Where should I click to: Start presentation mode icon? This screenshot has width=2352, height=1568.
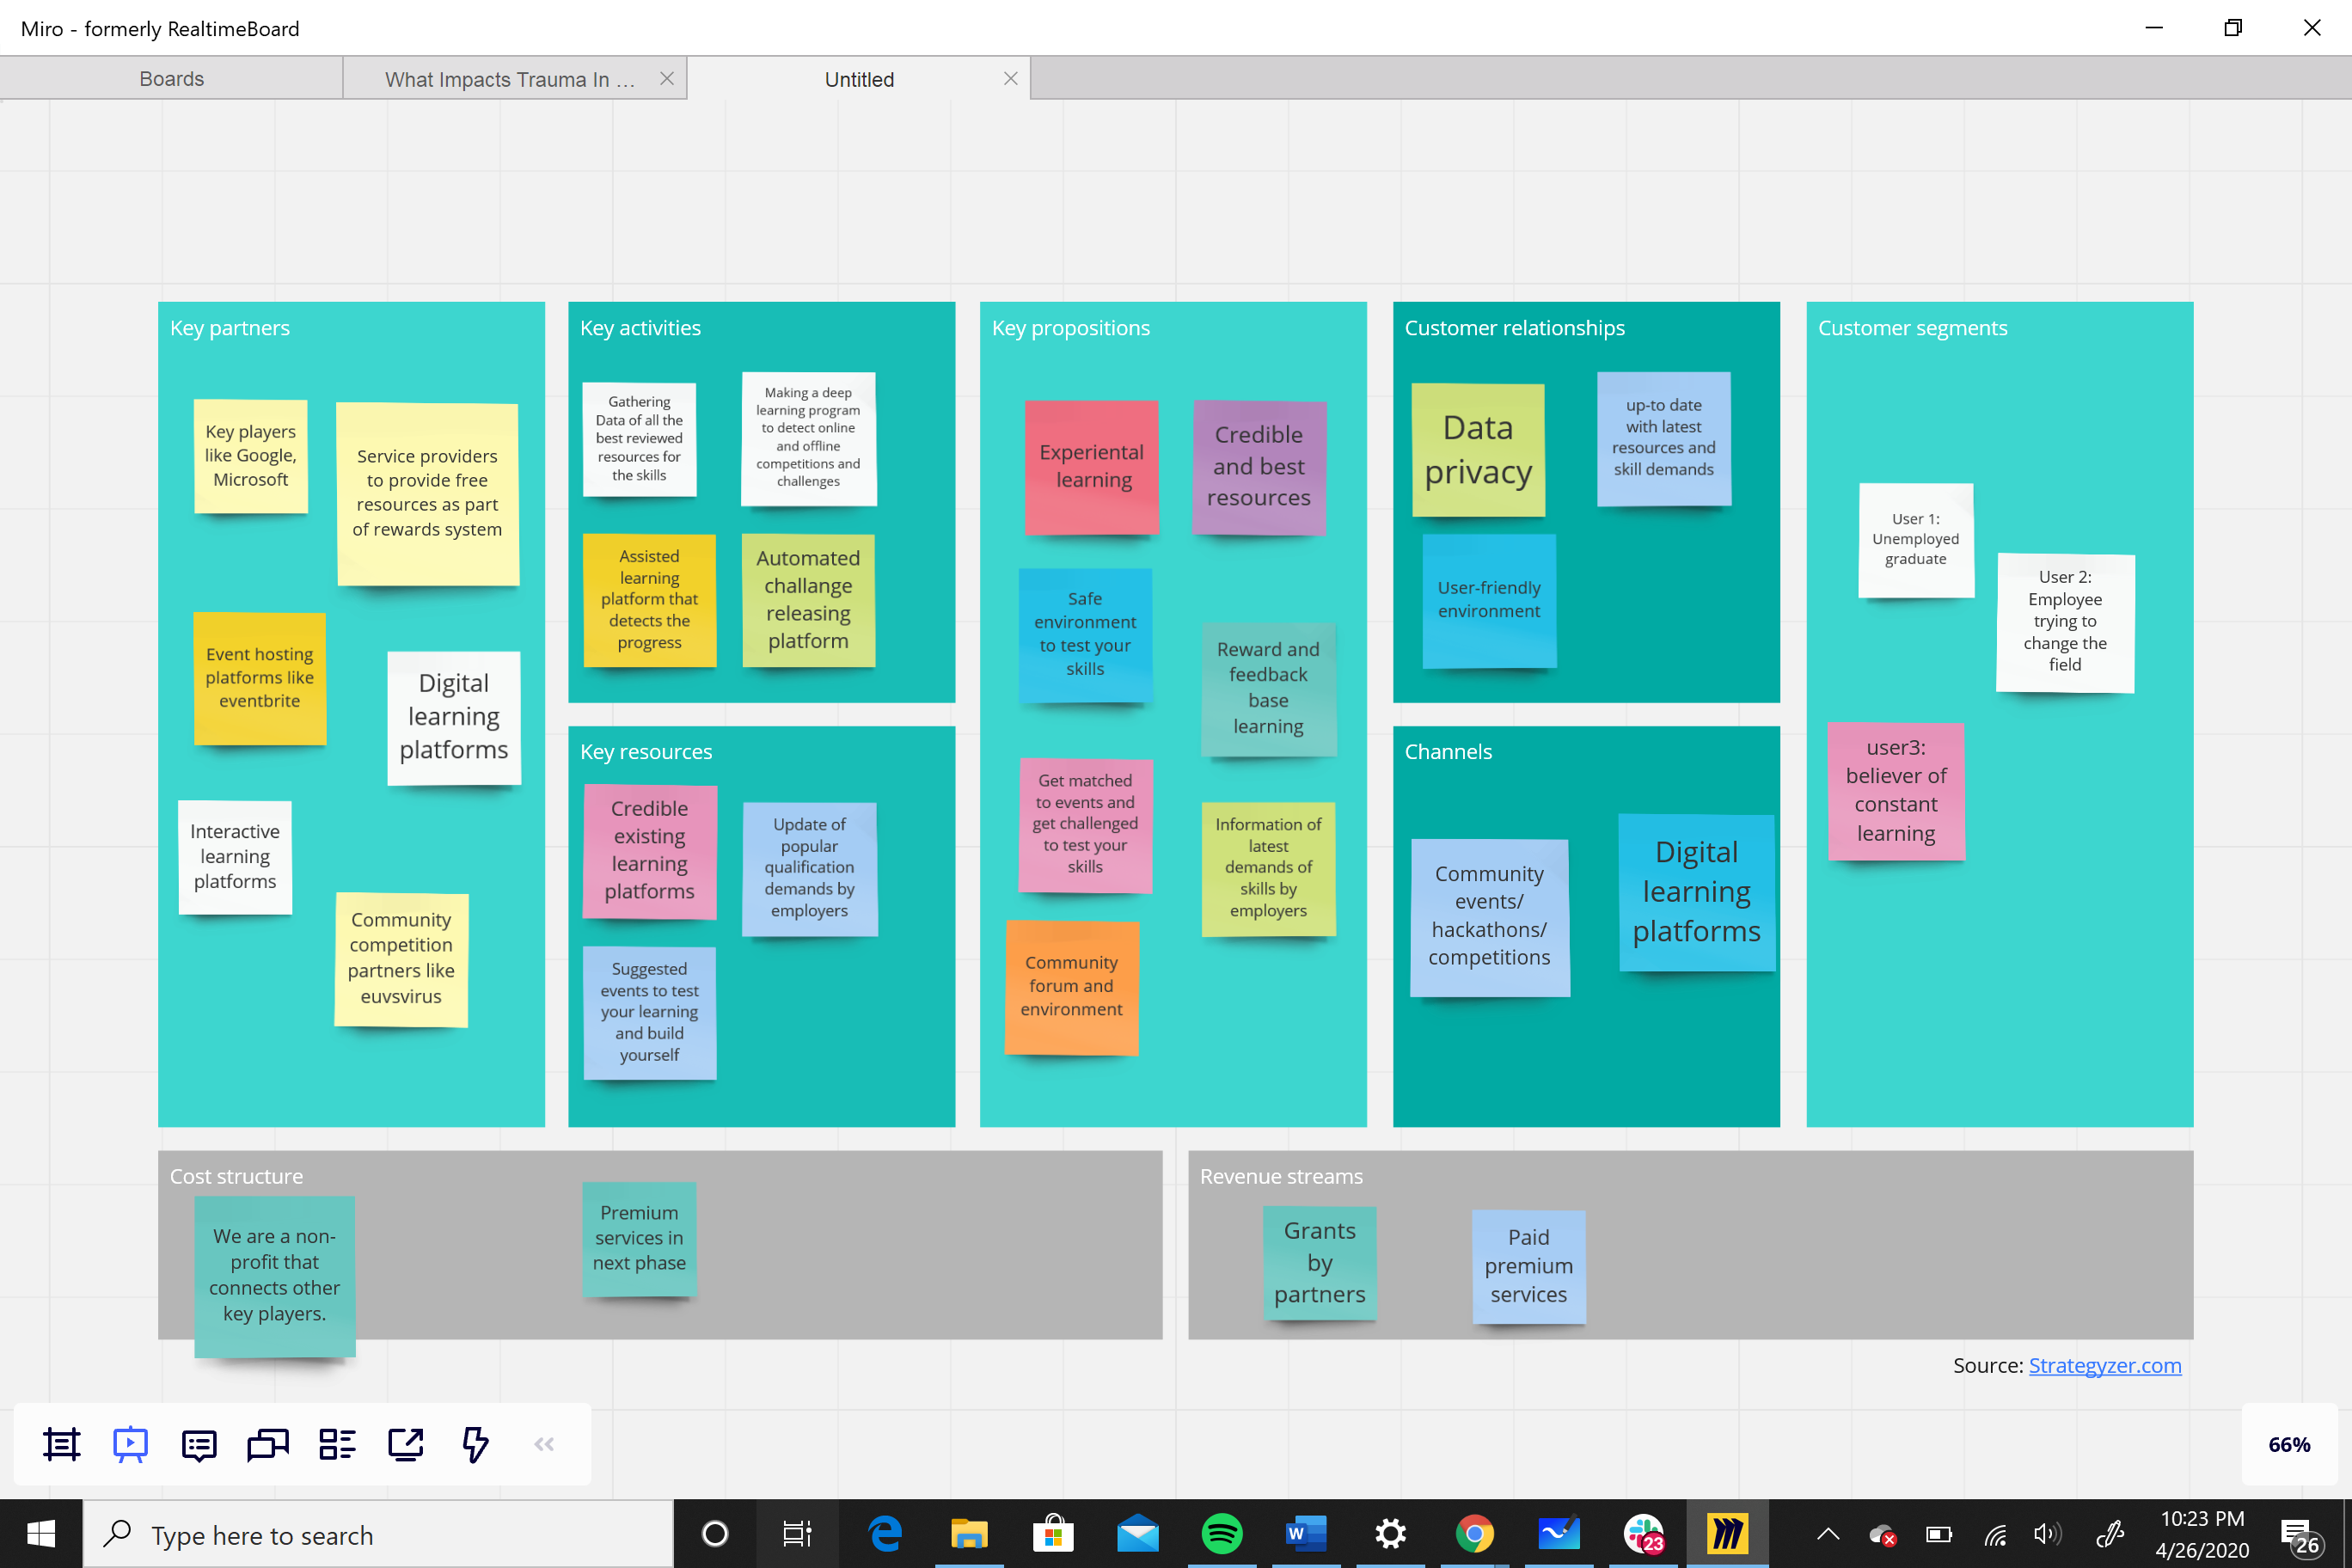pyautogui.click(x=130, y=1444)
